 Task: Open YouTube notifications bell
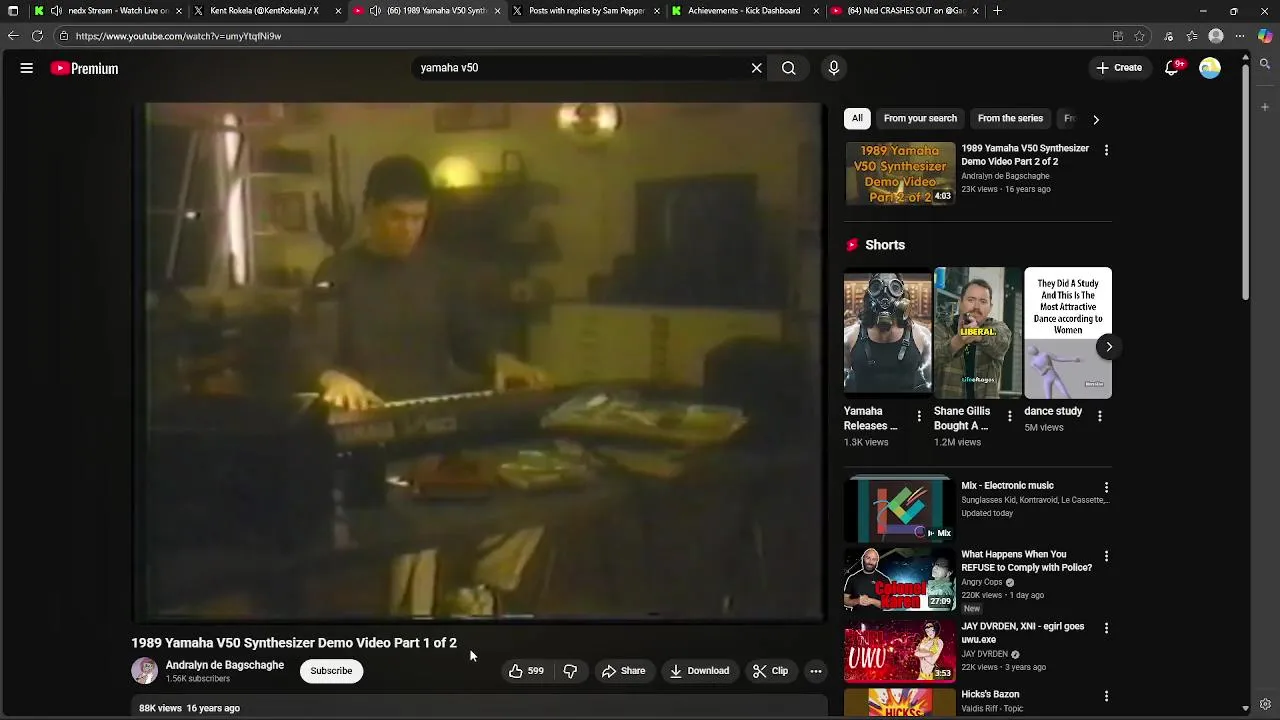point(1172,68)
